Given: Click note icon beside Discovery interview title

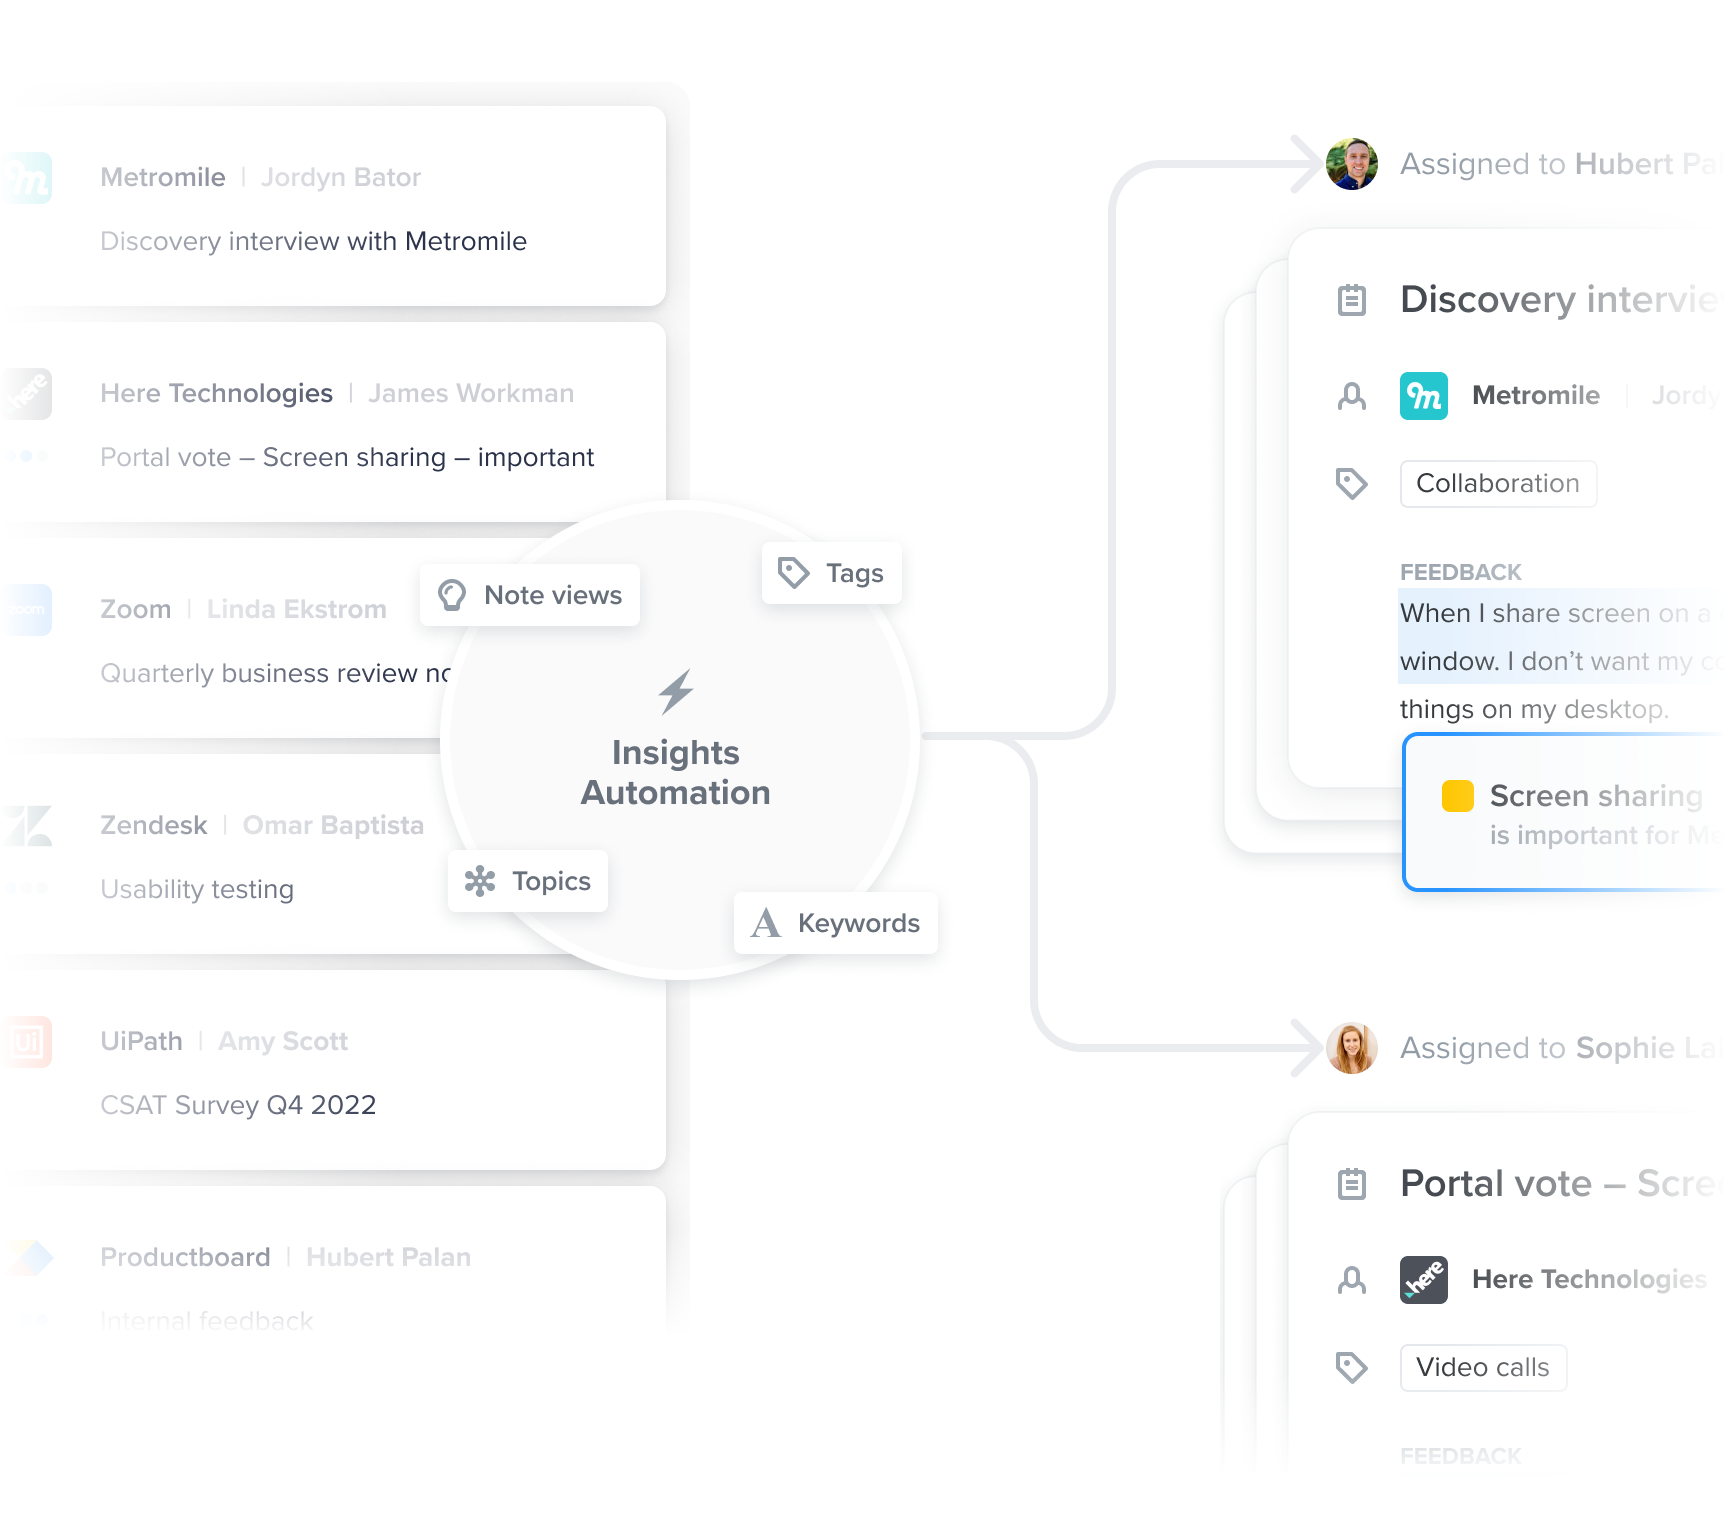Looking at the screenshot, I should (x=1352, y=300).
